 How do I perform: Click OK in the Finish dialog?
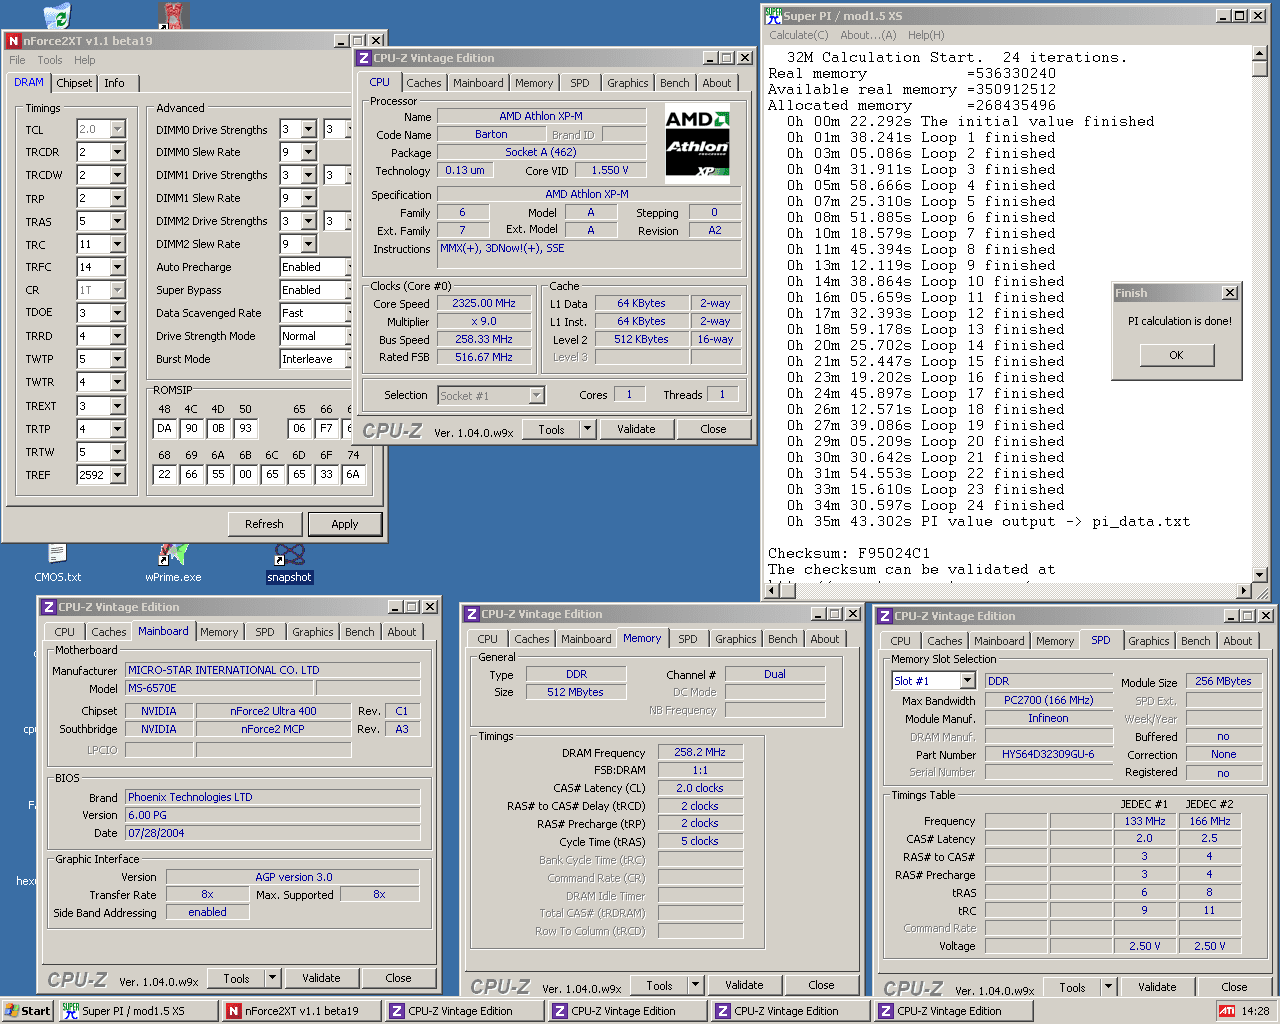(1176, 355)
